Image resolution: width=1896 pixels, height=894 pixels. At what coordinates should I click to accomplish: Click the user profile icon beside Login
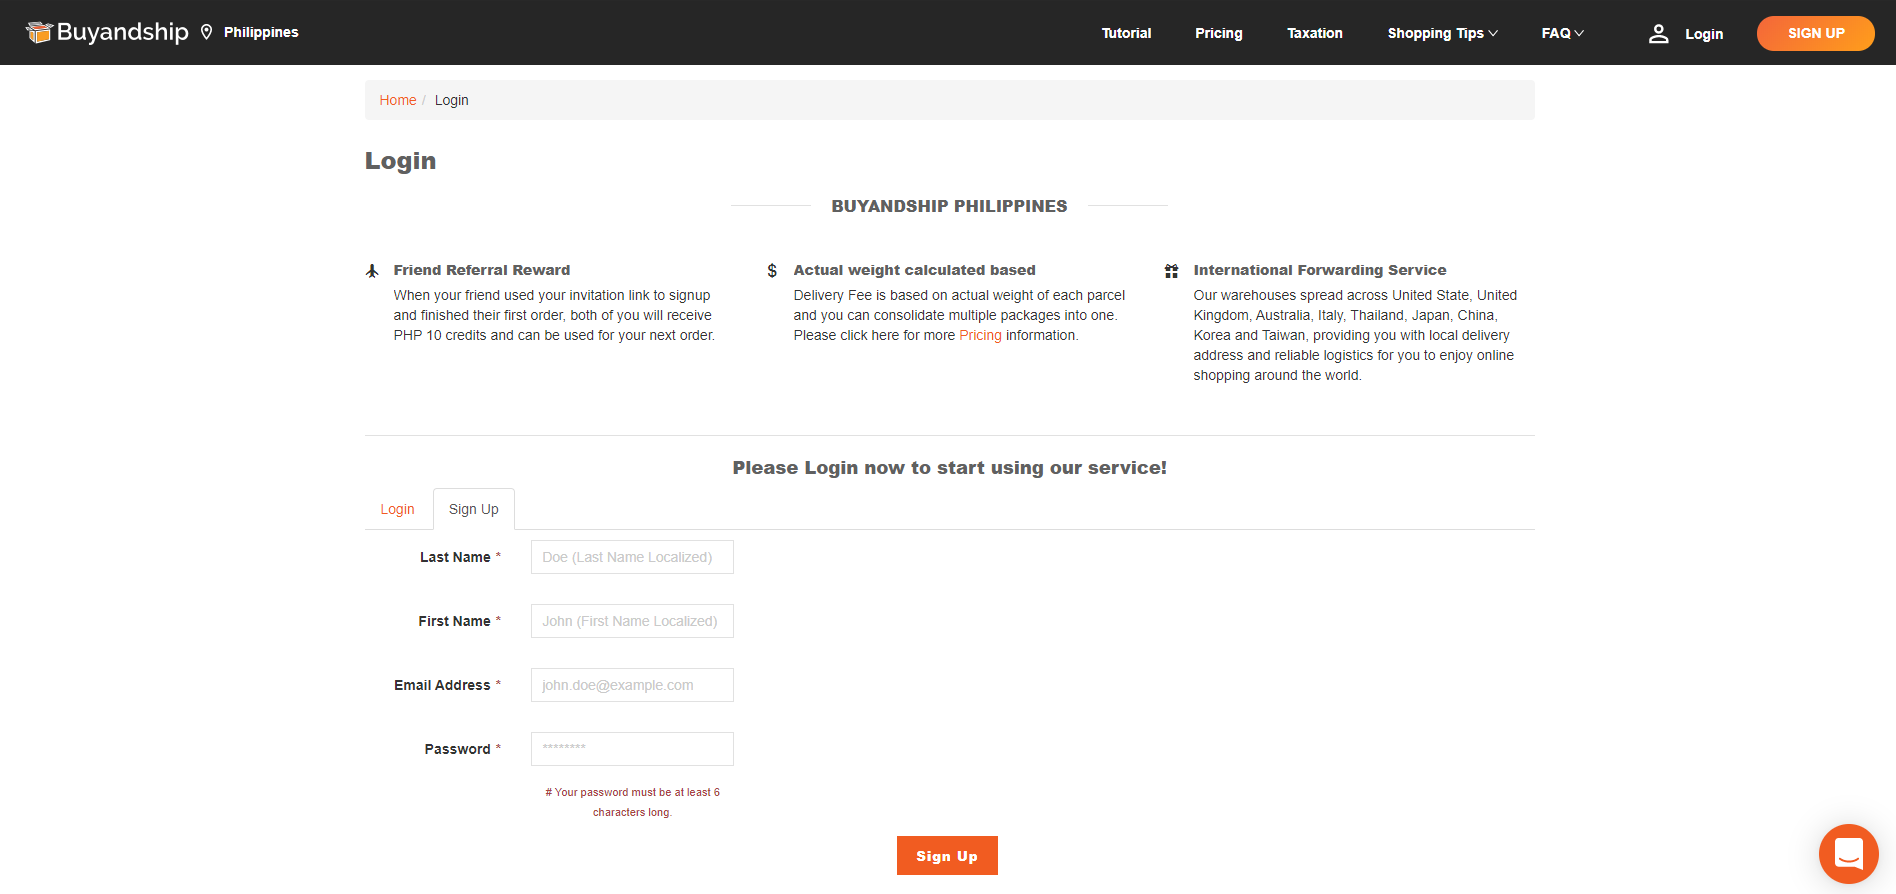(x=1658, y=34)
